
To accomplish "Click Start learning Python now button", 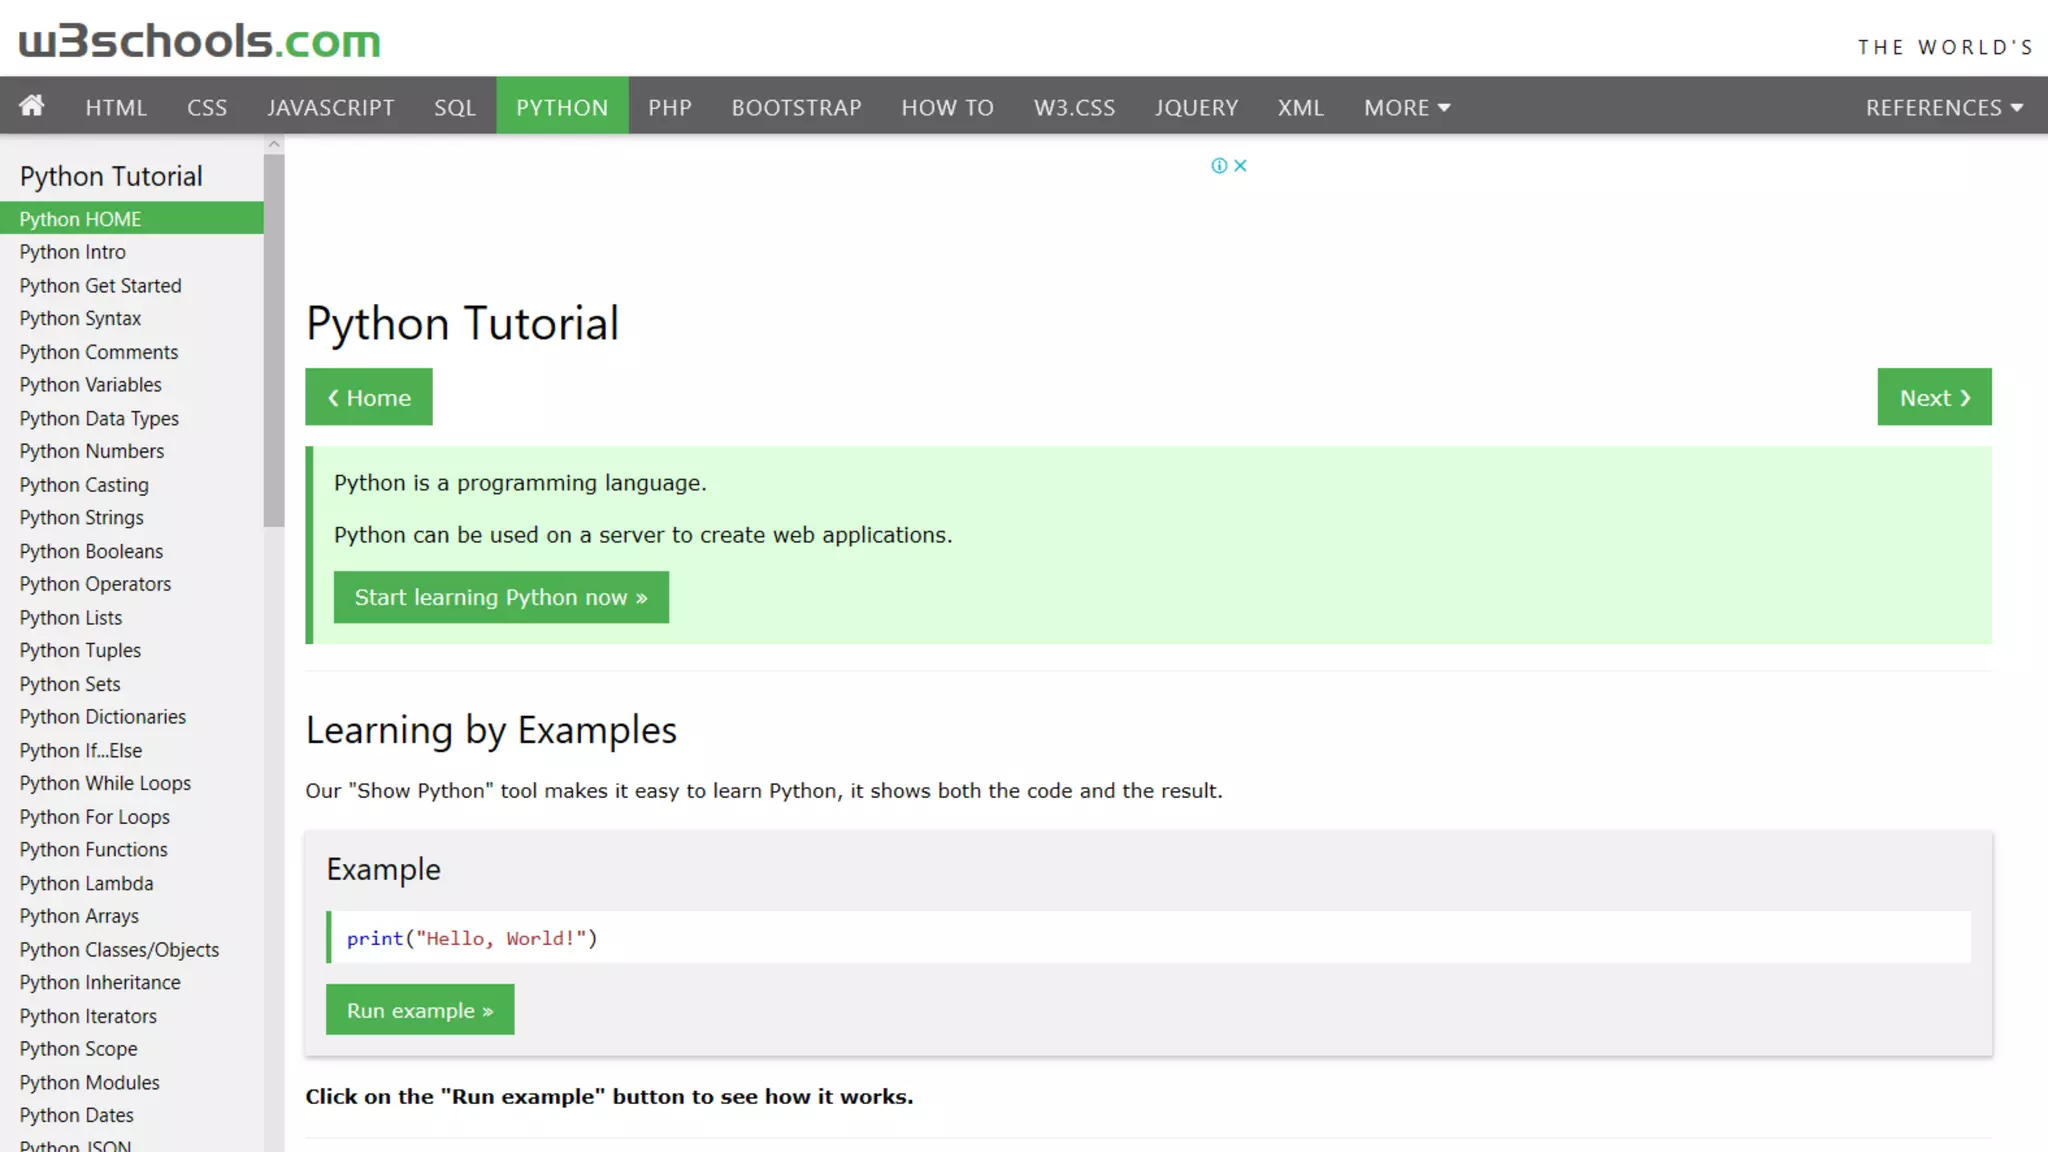I will coord(501,597).
